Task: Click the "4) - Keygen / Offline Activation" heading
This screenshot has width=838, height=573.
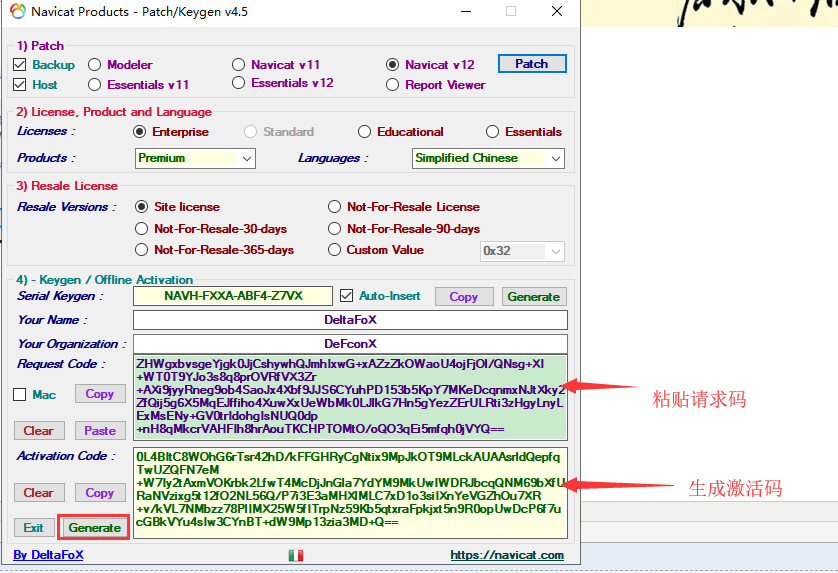Action: (104, 280)
